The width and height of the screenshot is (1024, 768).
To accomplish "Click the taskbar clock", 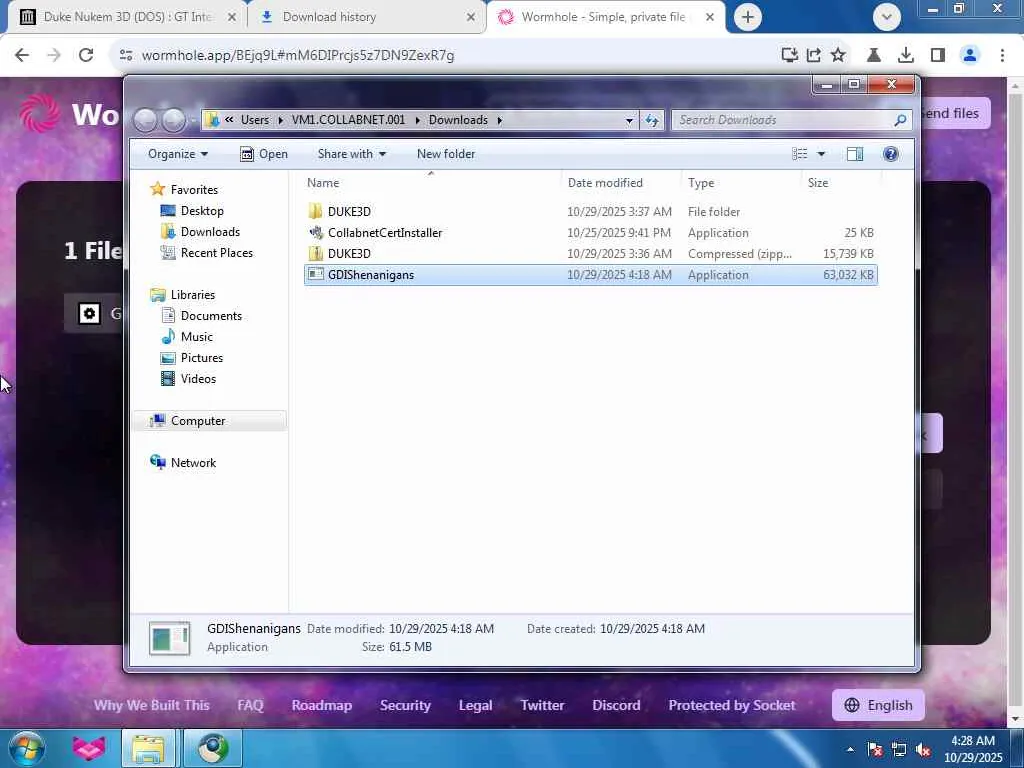I will (x=972, y=749).
